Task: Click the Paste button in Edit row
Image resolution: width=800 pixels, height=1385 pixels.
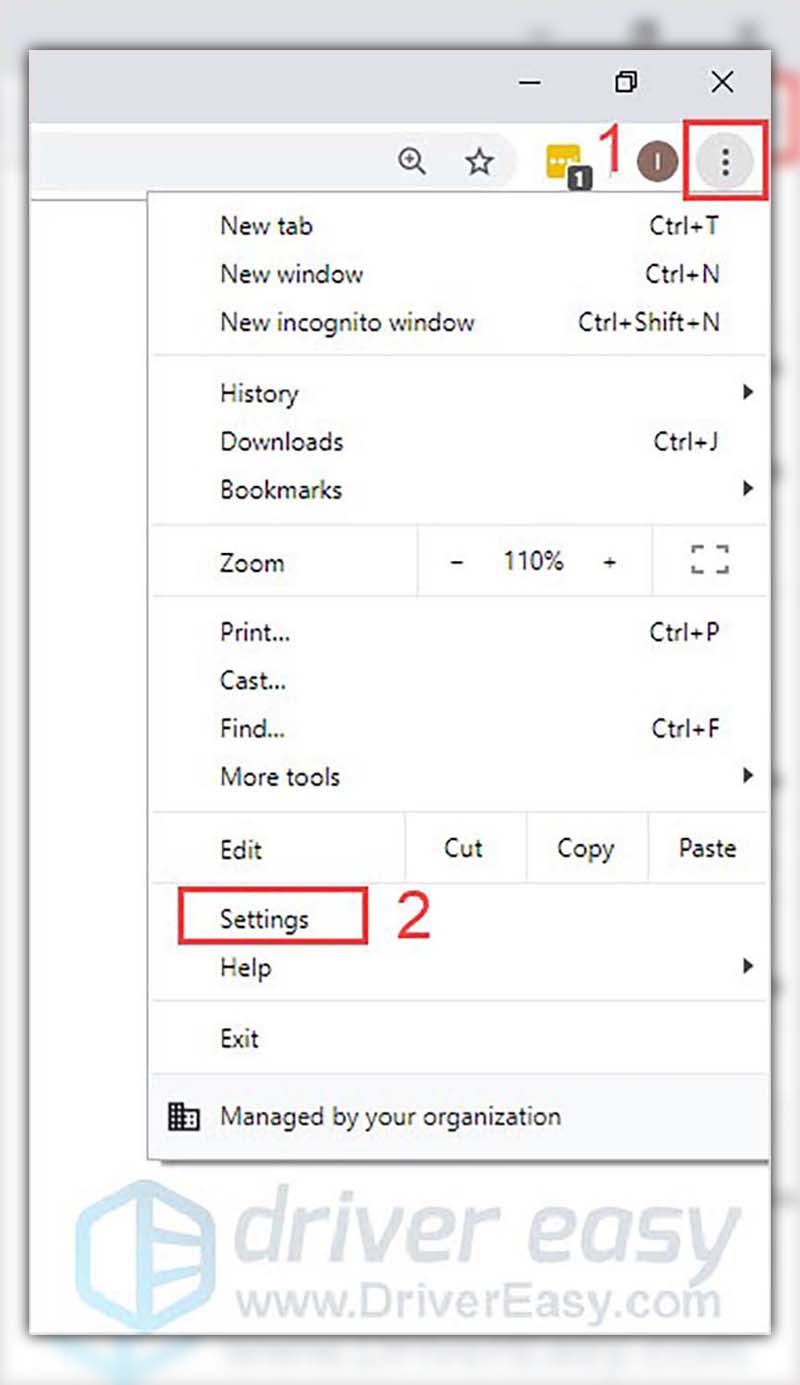Action: coord(708,848)
